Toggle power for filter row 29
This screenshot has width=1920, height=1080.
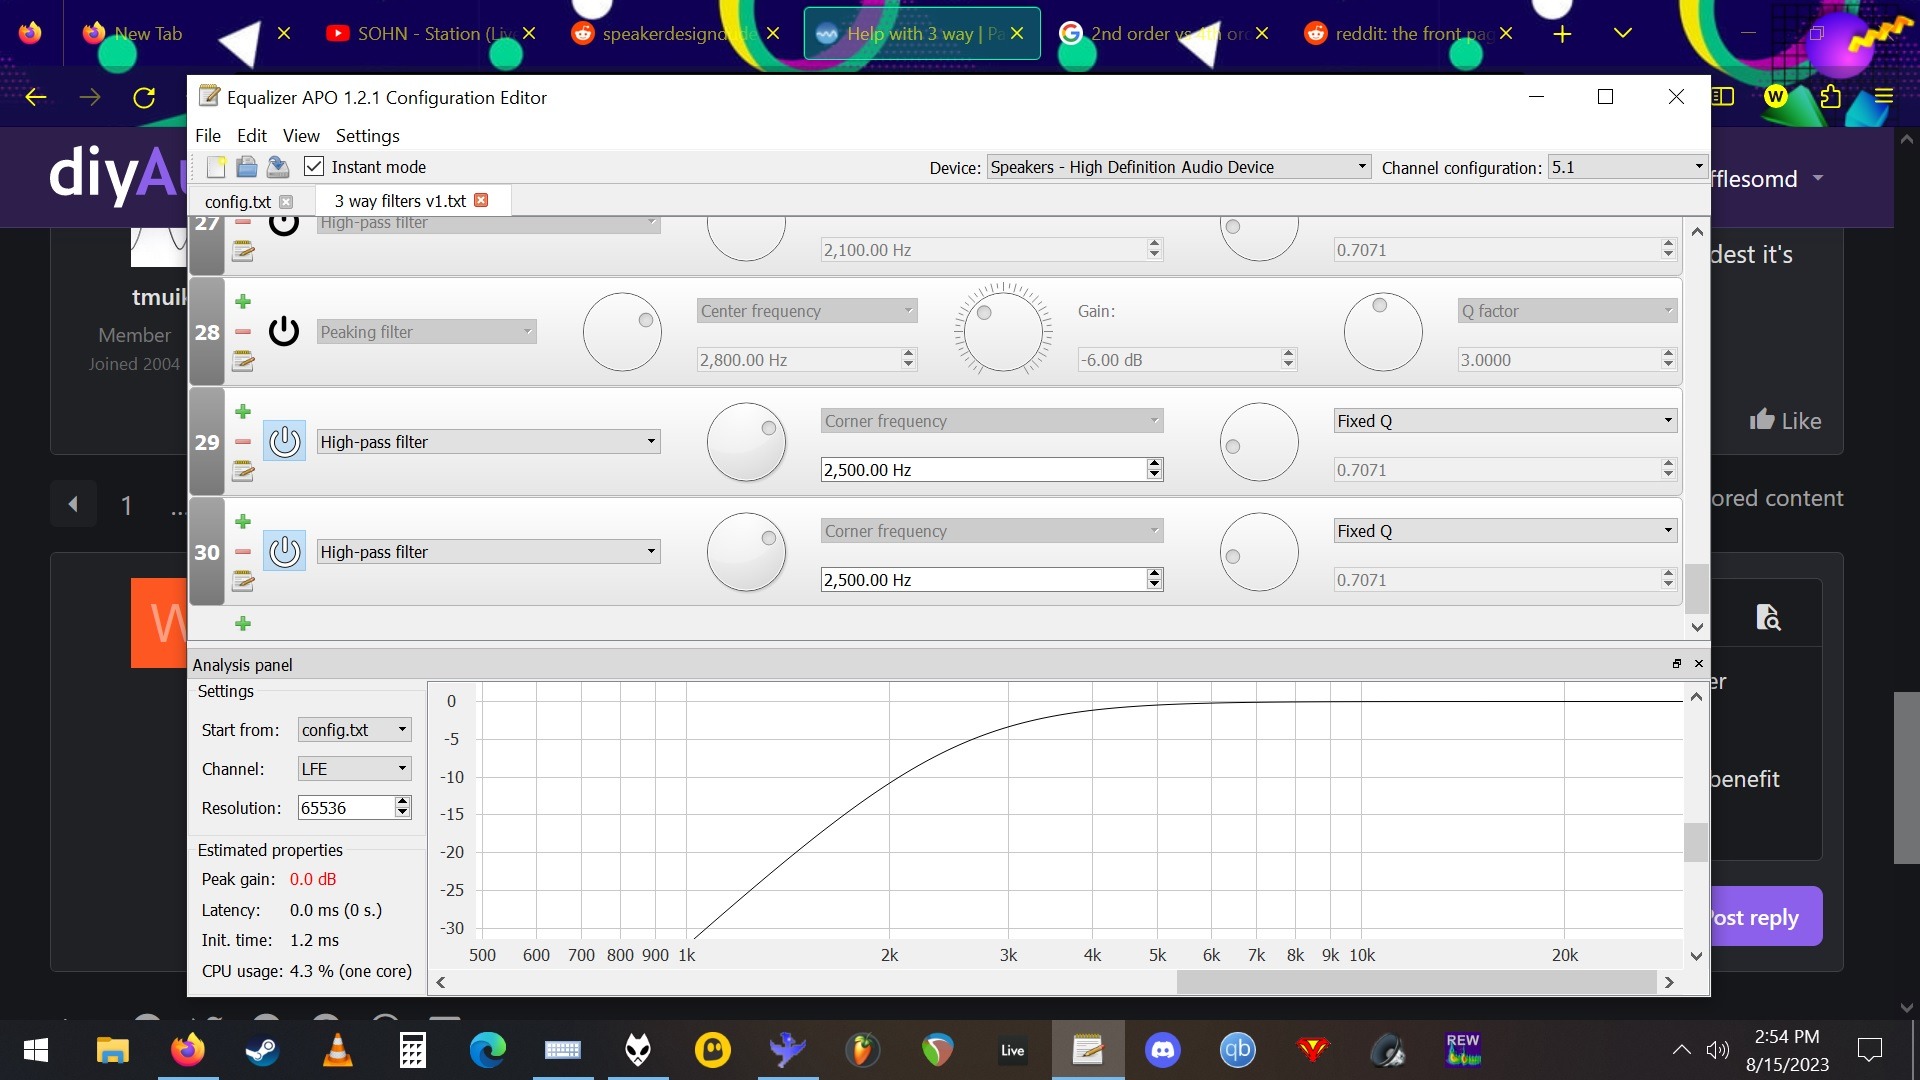(284, 441)
